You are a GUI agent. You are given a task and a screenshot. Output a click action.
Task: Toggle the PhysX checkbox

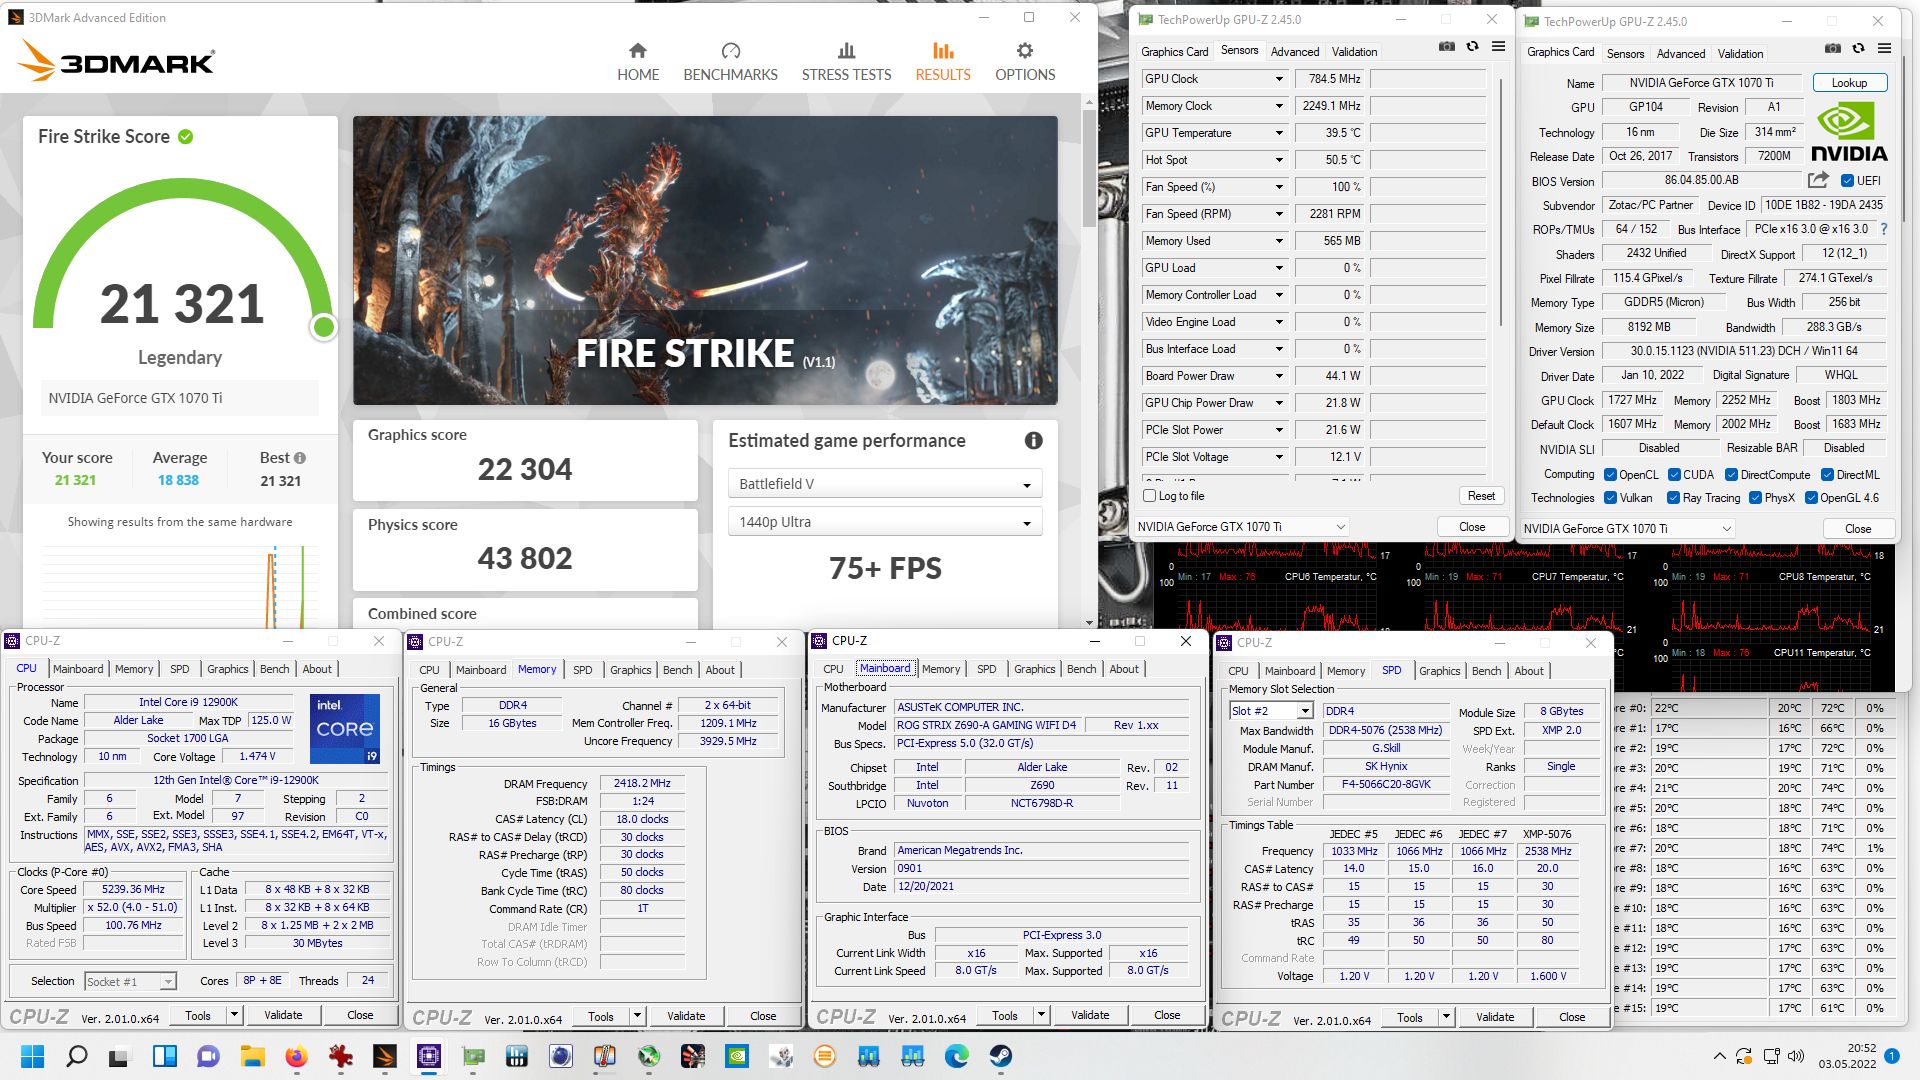pos(1755,498)
